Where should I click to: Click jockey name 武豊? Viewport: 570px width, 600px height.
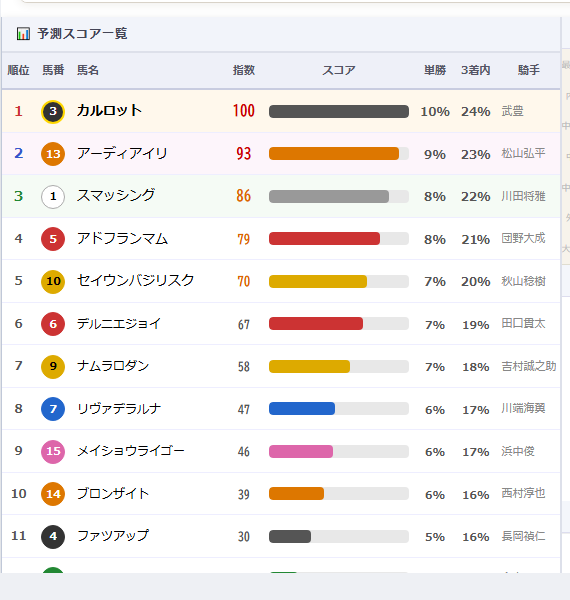coord(513,111)
